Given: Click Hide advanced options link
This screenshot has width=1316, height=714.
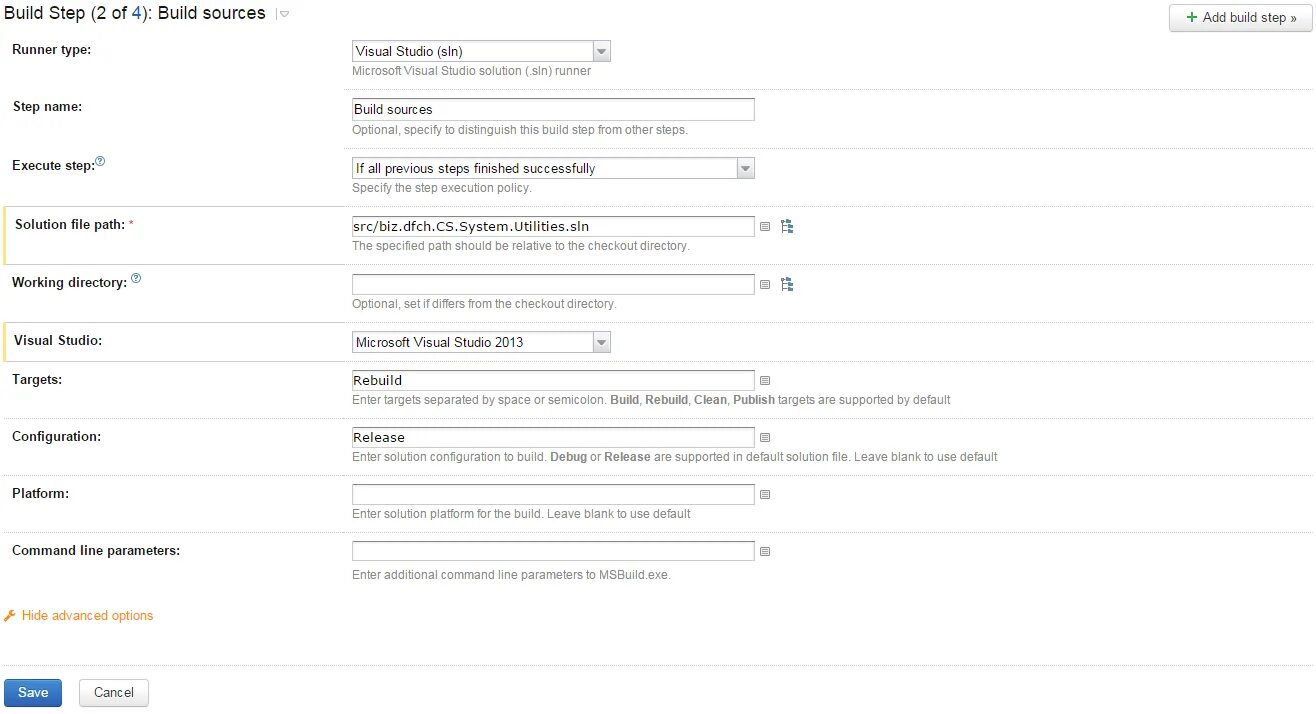Looking at the screenshot, I should click(87, 616).
